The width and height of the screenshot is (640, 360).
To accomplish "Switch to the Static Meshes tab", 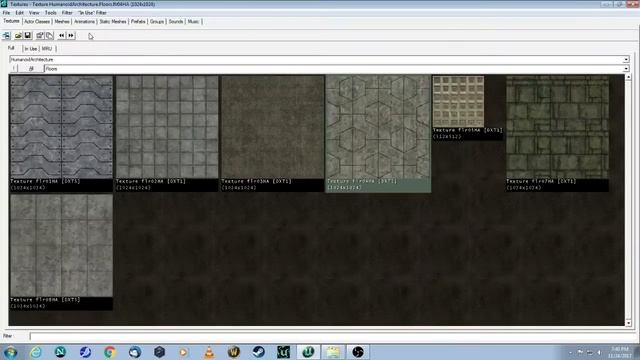I will [x=113, y=22].
